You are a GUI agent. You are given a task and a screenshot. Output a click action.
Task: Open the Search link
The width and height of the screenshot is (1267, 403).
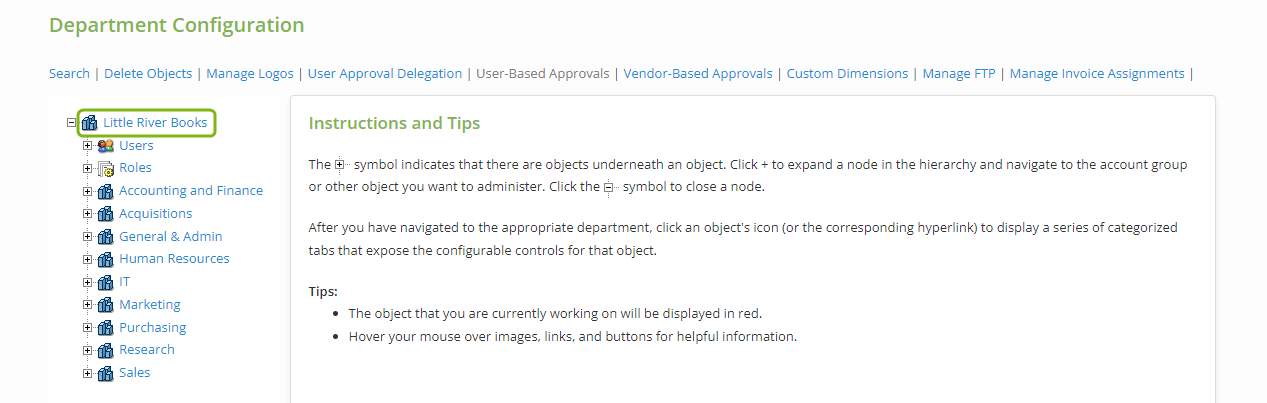tap(69, 73)
